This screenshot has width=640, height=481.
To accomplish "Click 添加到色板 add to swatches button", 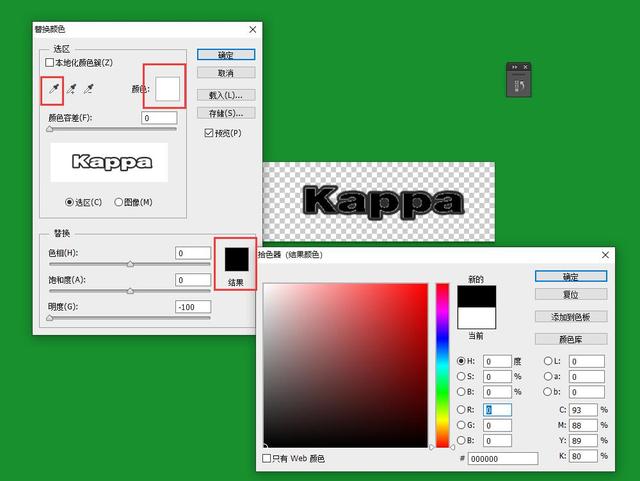I will point(571,316).
